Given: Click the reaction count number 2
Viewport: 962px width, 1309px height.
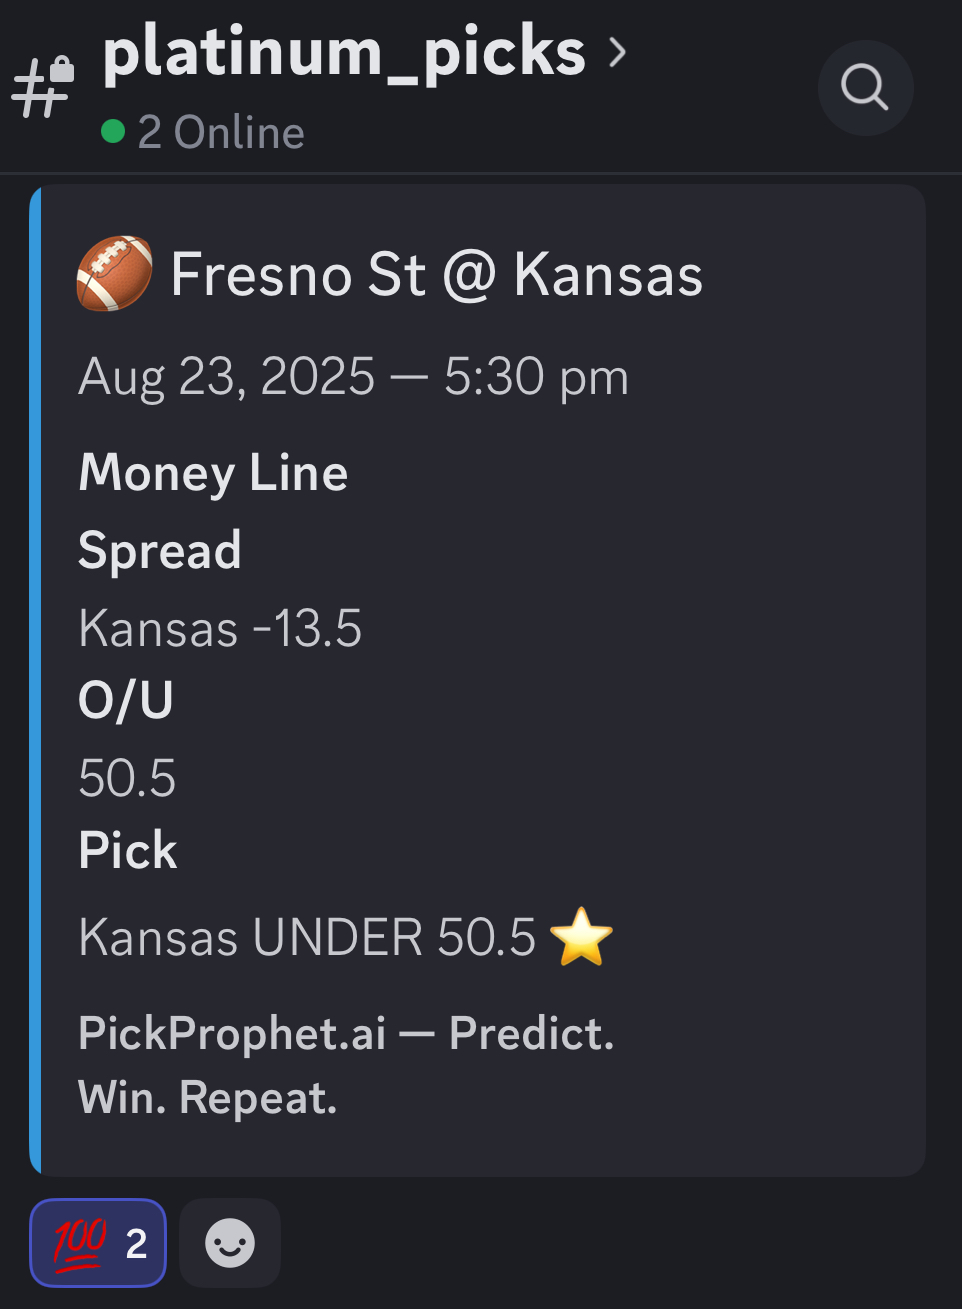Looking at the screenshot, I should 137,1244.
